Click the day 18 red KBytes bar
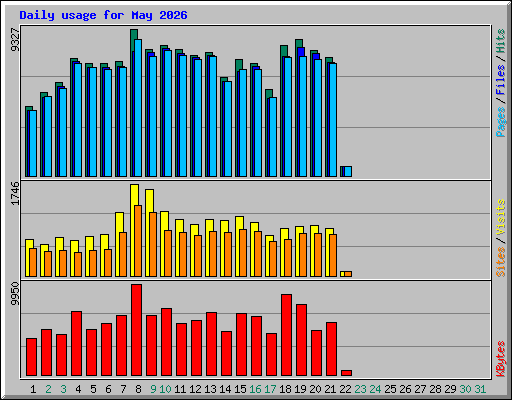The height and width of the screenshot is (400, 512). (x=287, y=335)
